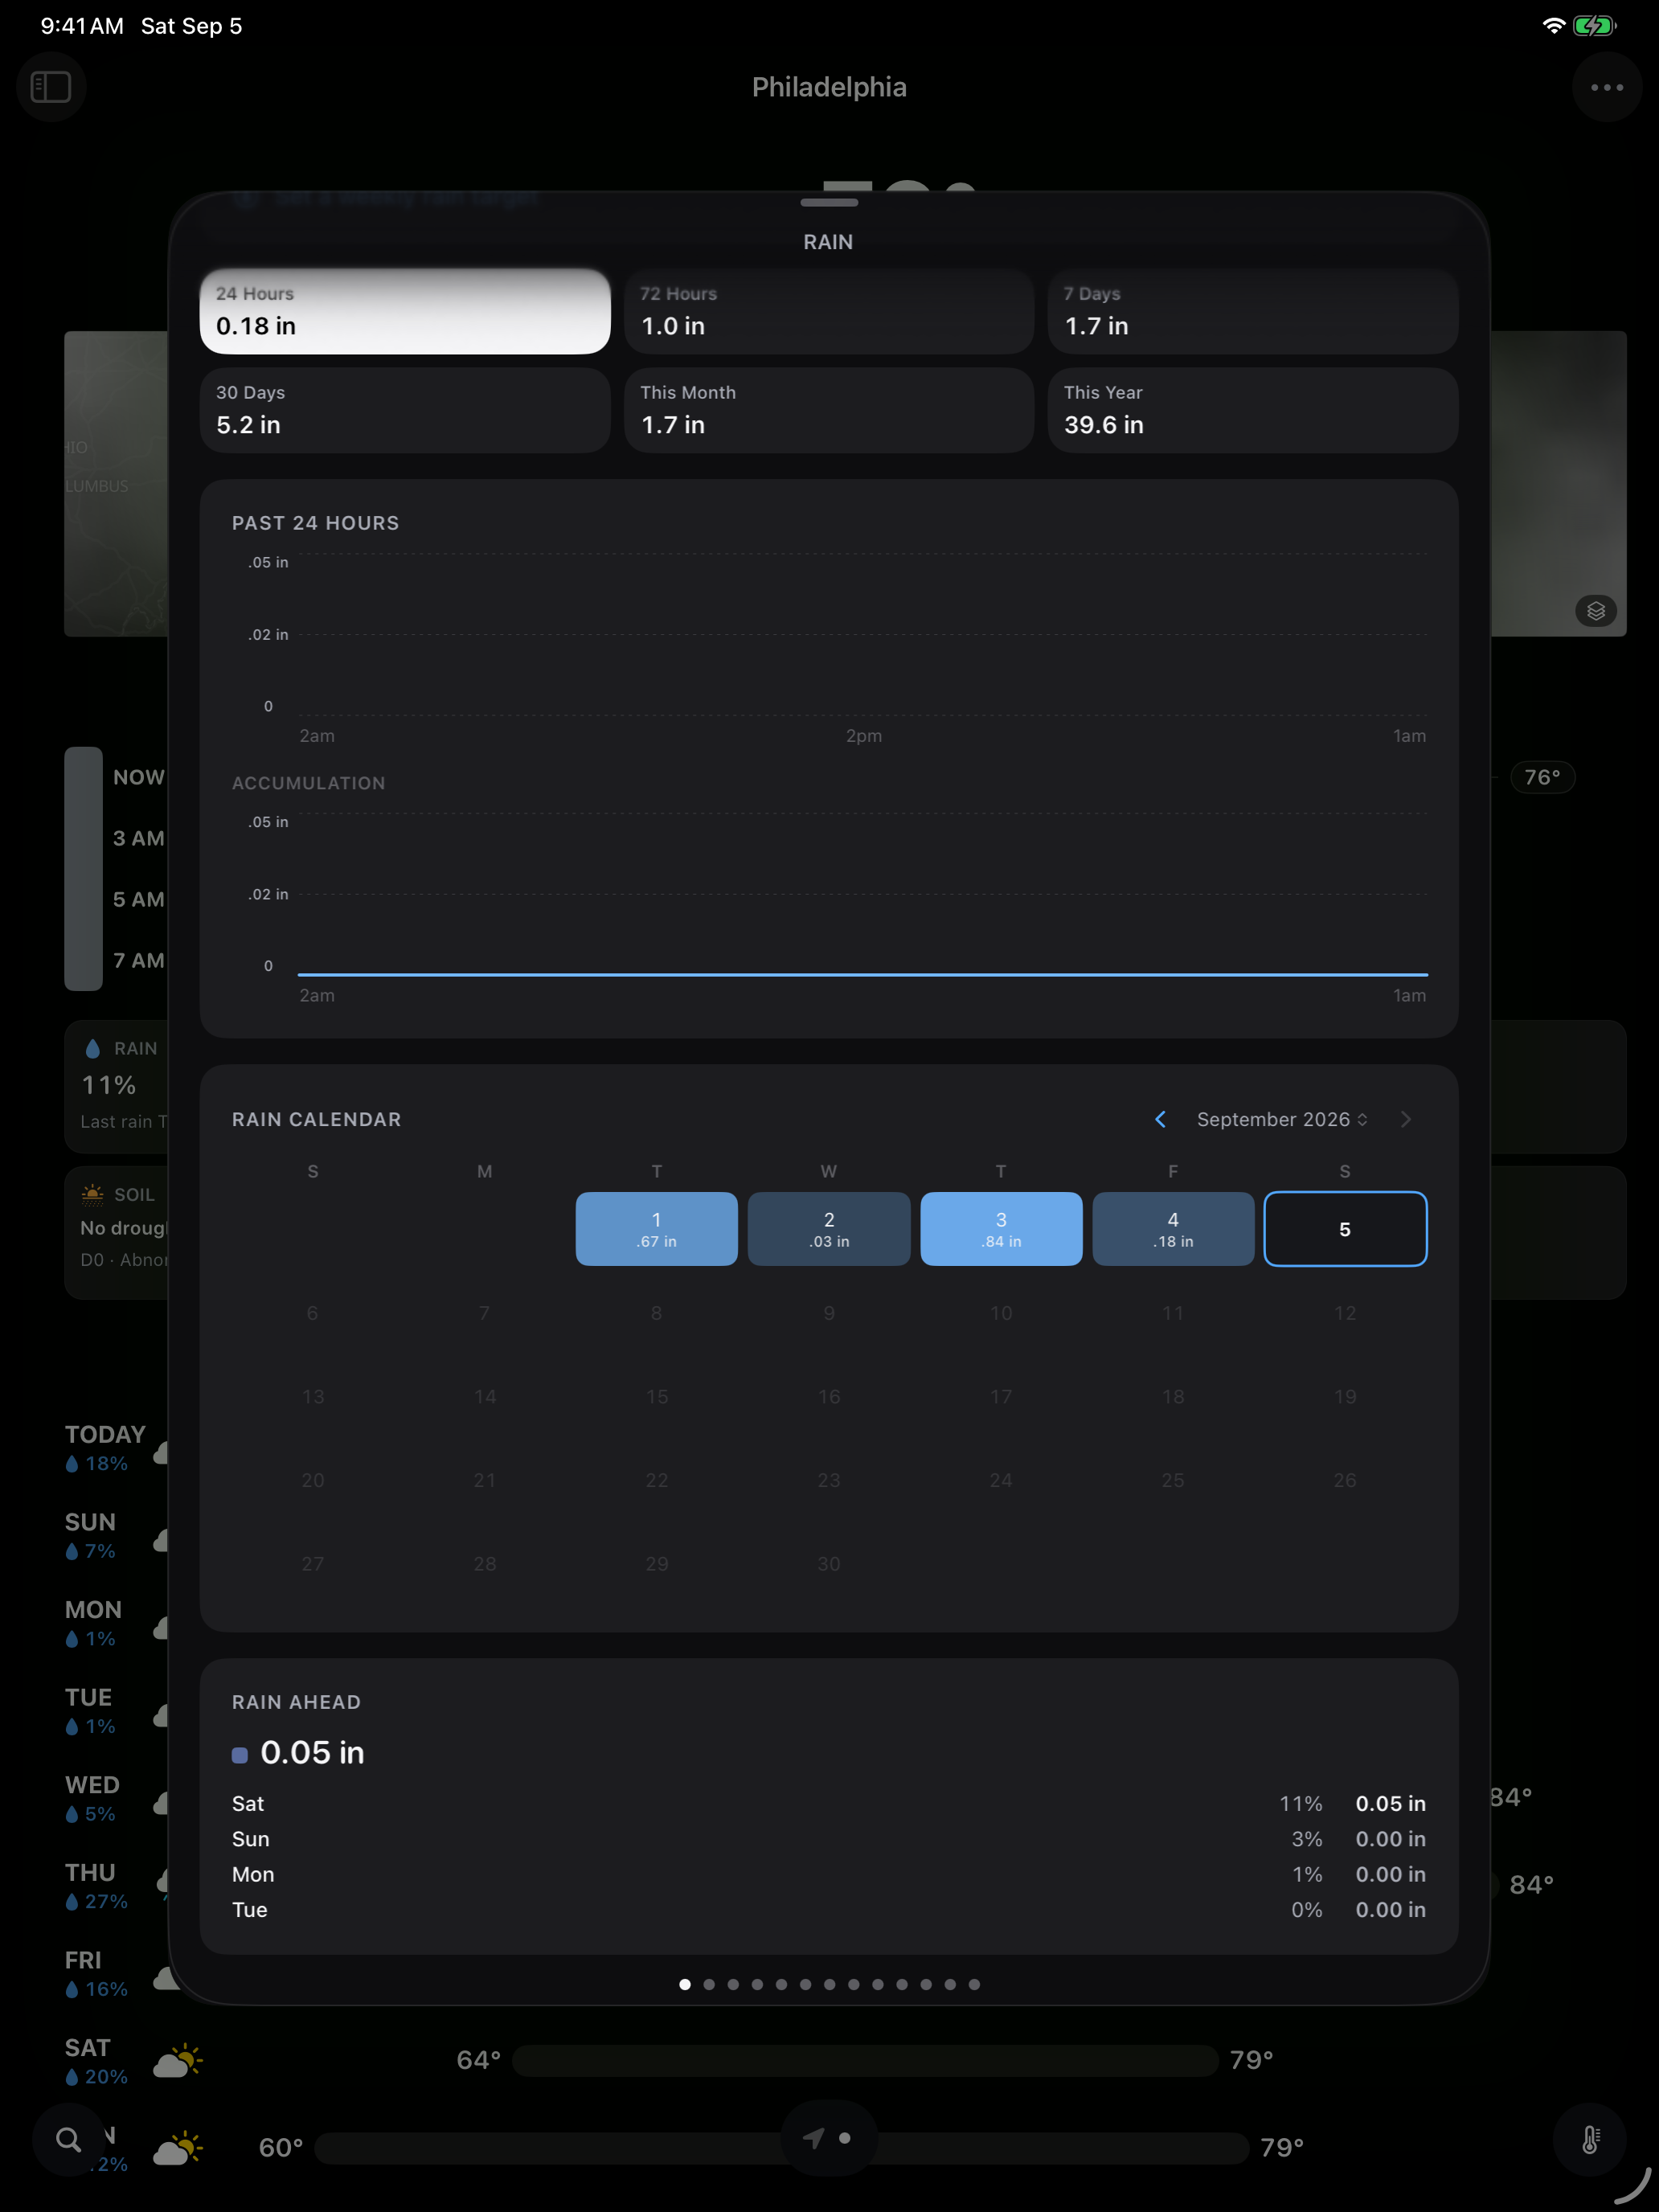Check the Wi-Fi status icon
Viewport: 1659px width, 2212px height.
pyautogui.click(x=1552, y=26)
